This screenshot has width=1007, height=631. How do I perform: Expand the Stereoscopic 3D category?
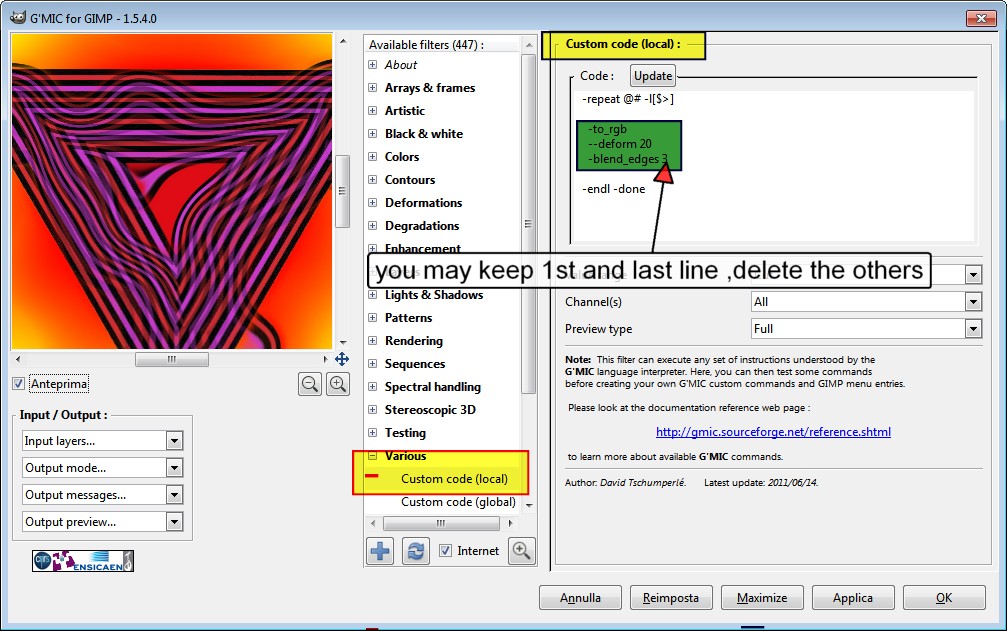372,410
